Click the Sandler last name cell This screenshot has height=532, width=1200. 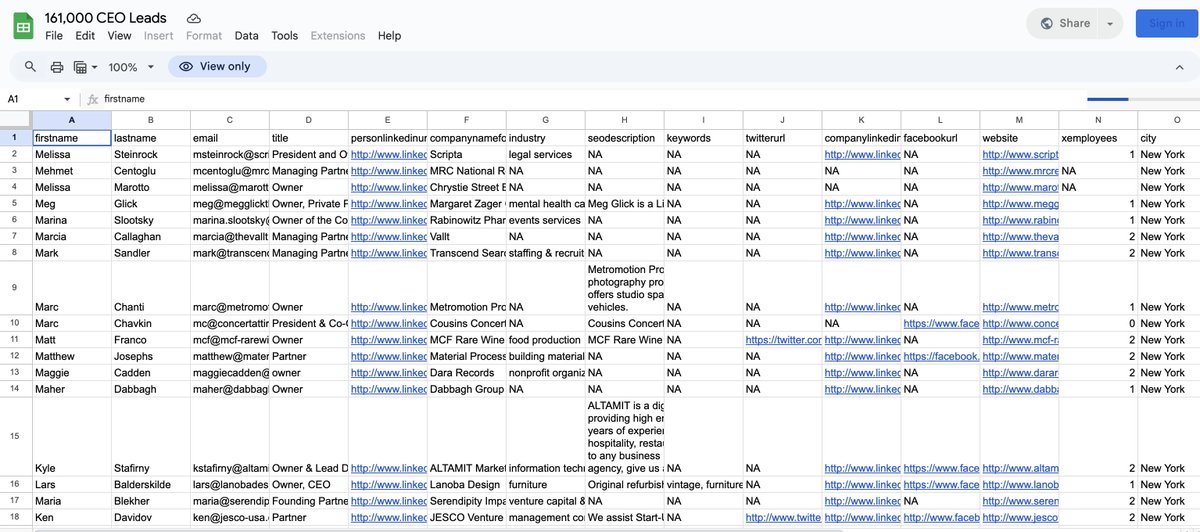click(150, 253)
